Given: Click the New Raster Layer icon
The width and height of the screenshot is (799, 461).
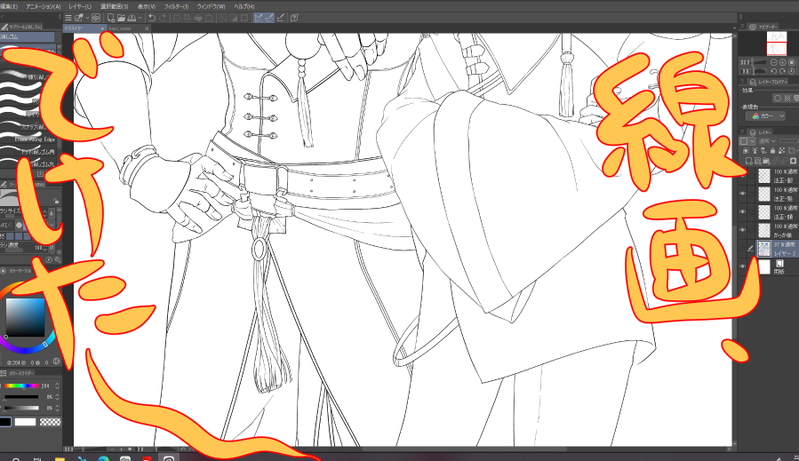Looking at the screenshot, I should coord(749,160).
